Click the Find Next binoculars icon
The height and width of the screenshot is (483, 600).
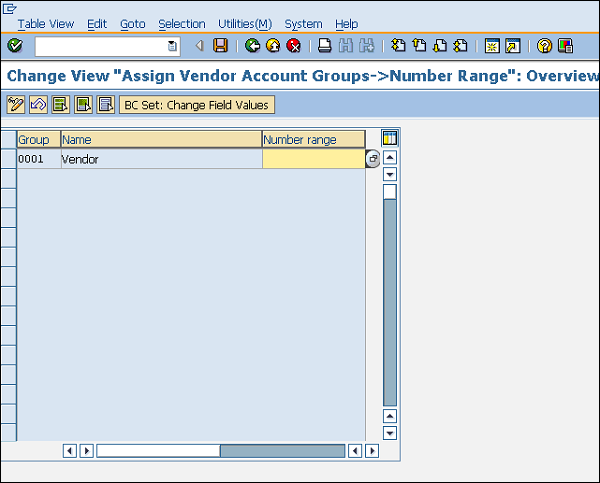367,46
